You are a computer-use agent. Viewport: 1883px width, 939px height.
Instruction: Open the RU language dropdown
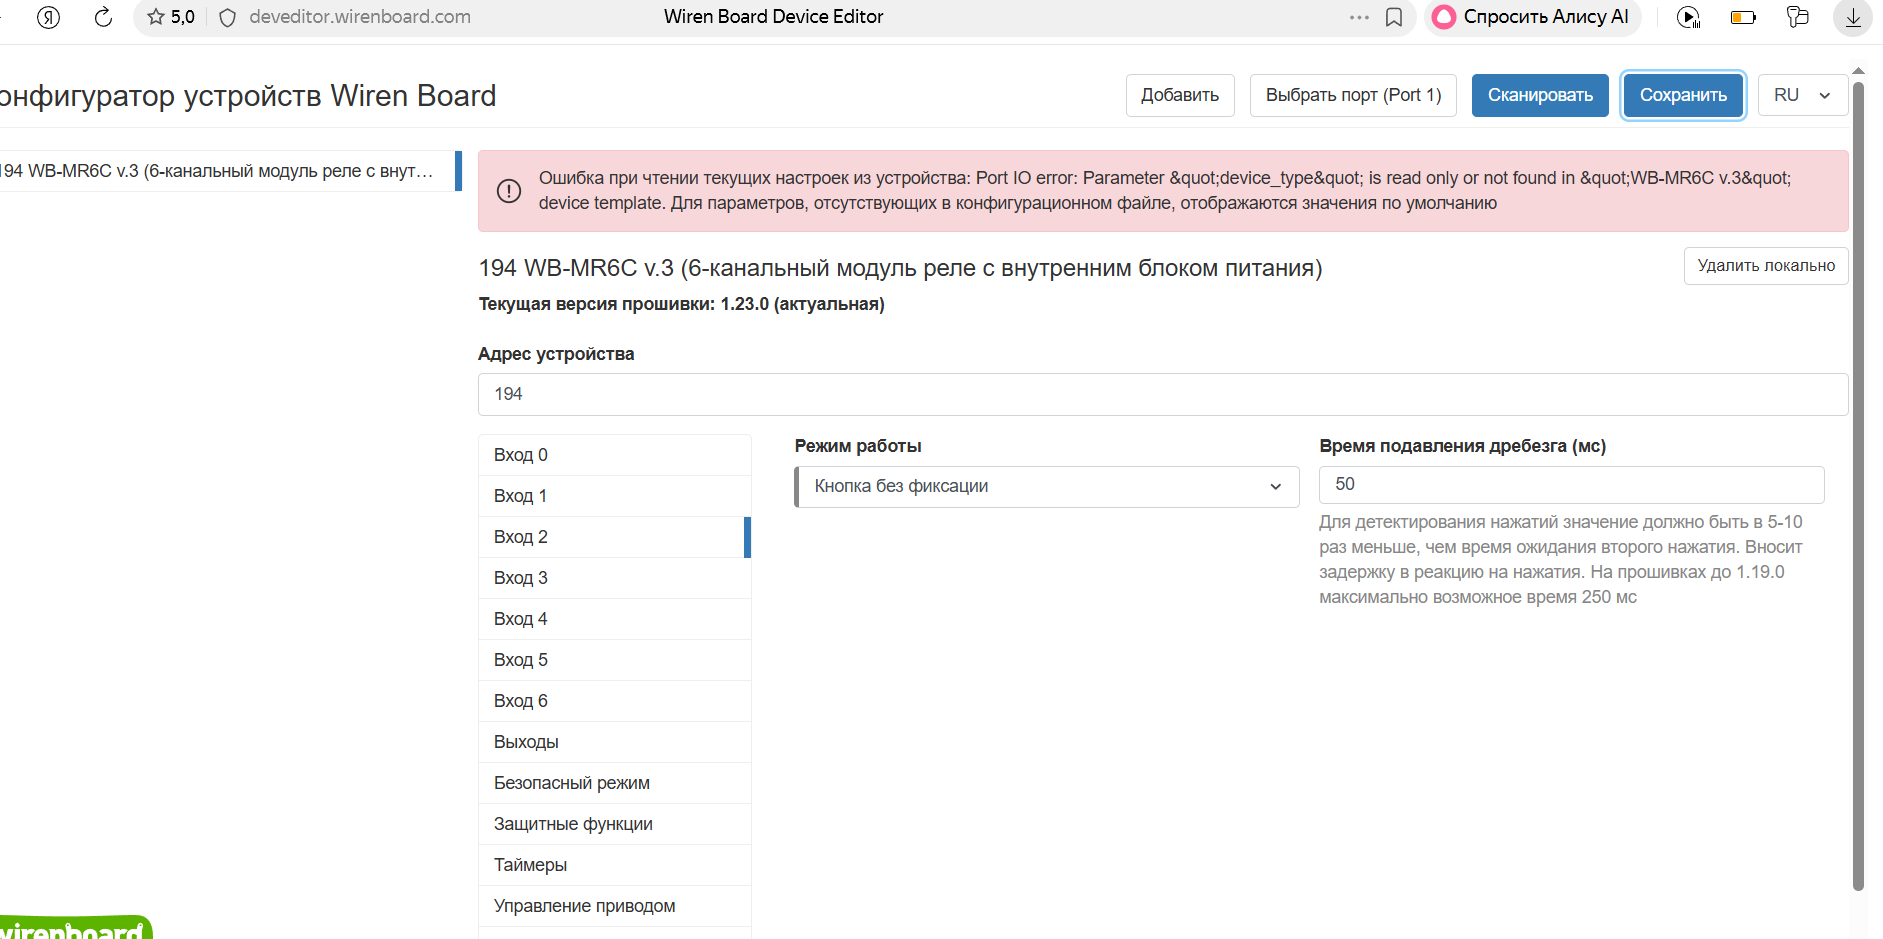[1802, 95]
